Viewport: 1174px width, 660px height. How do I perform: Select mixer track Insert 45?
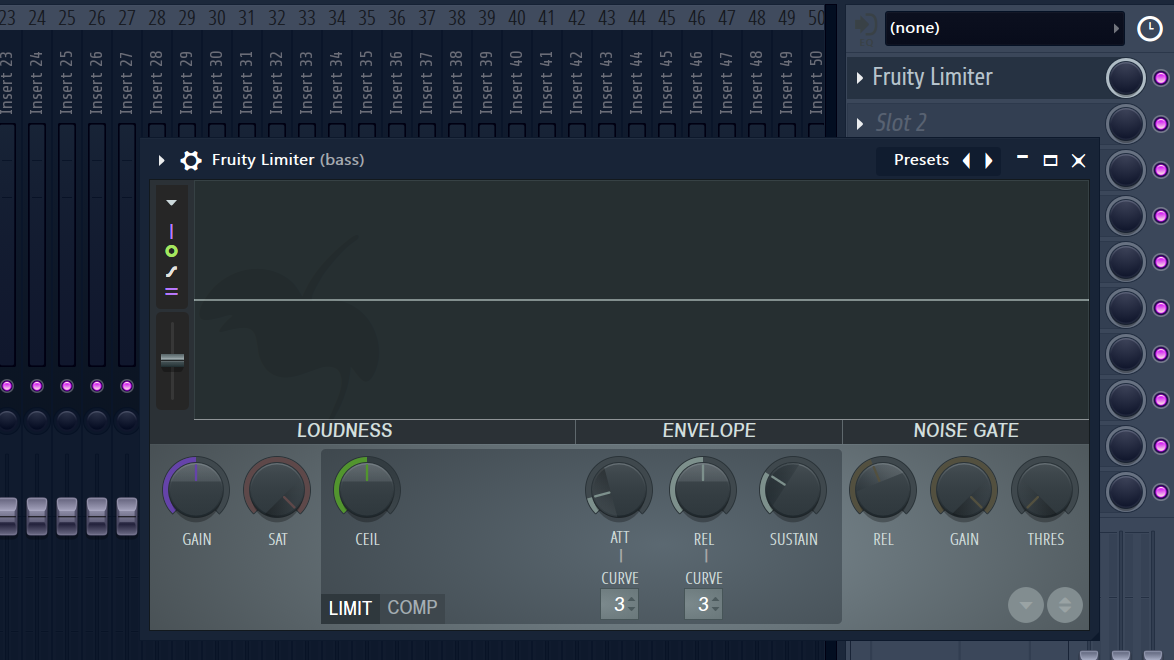666,82
